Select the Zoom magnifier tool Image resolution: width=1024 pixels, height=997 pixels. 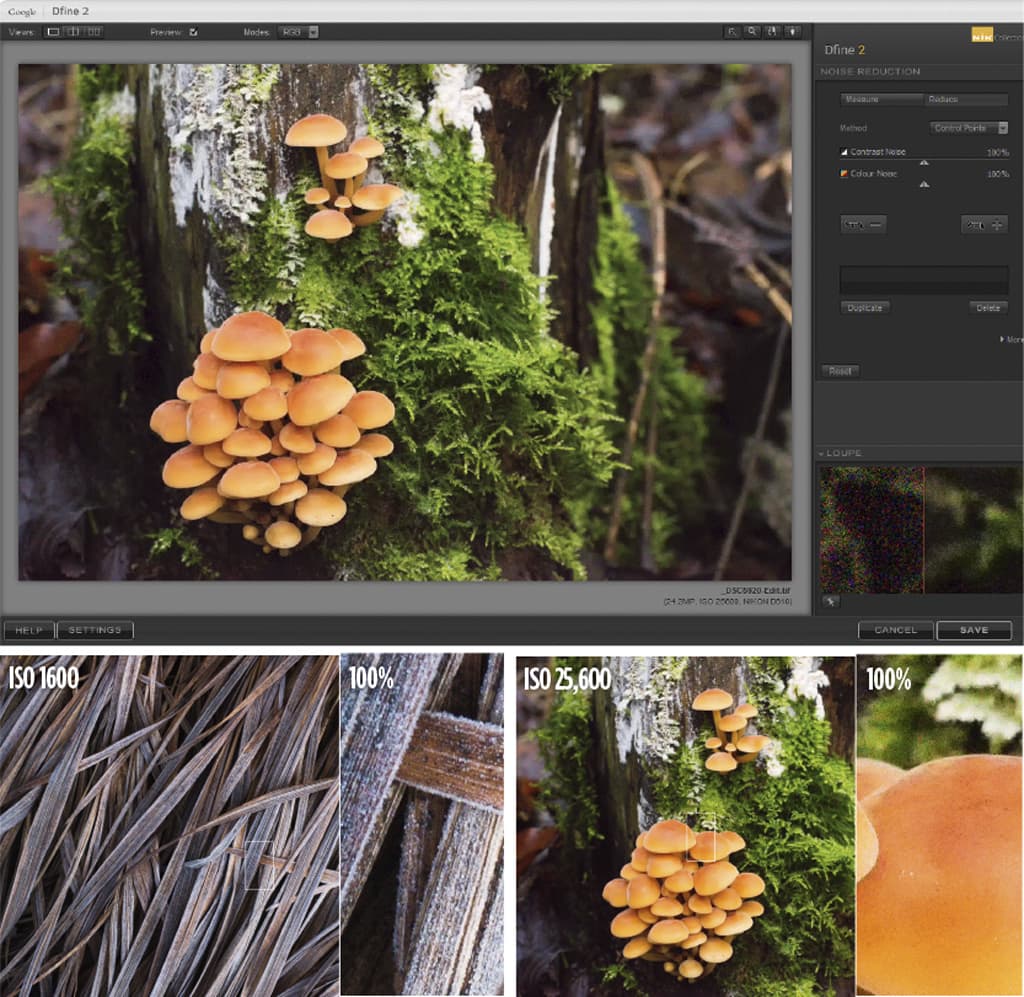click(x=752, y=31)
